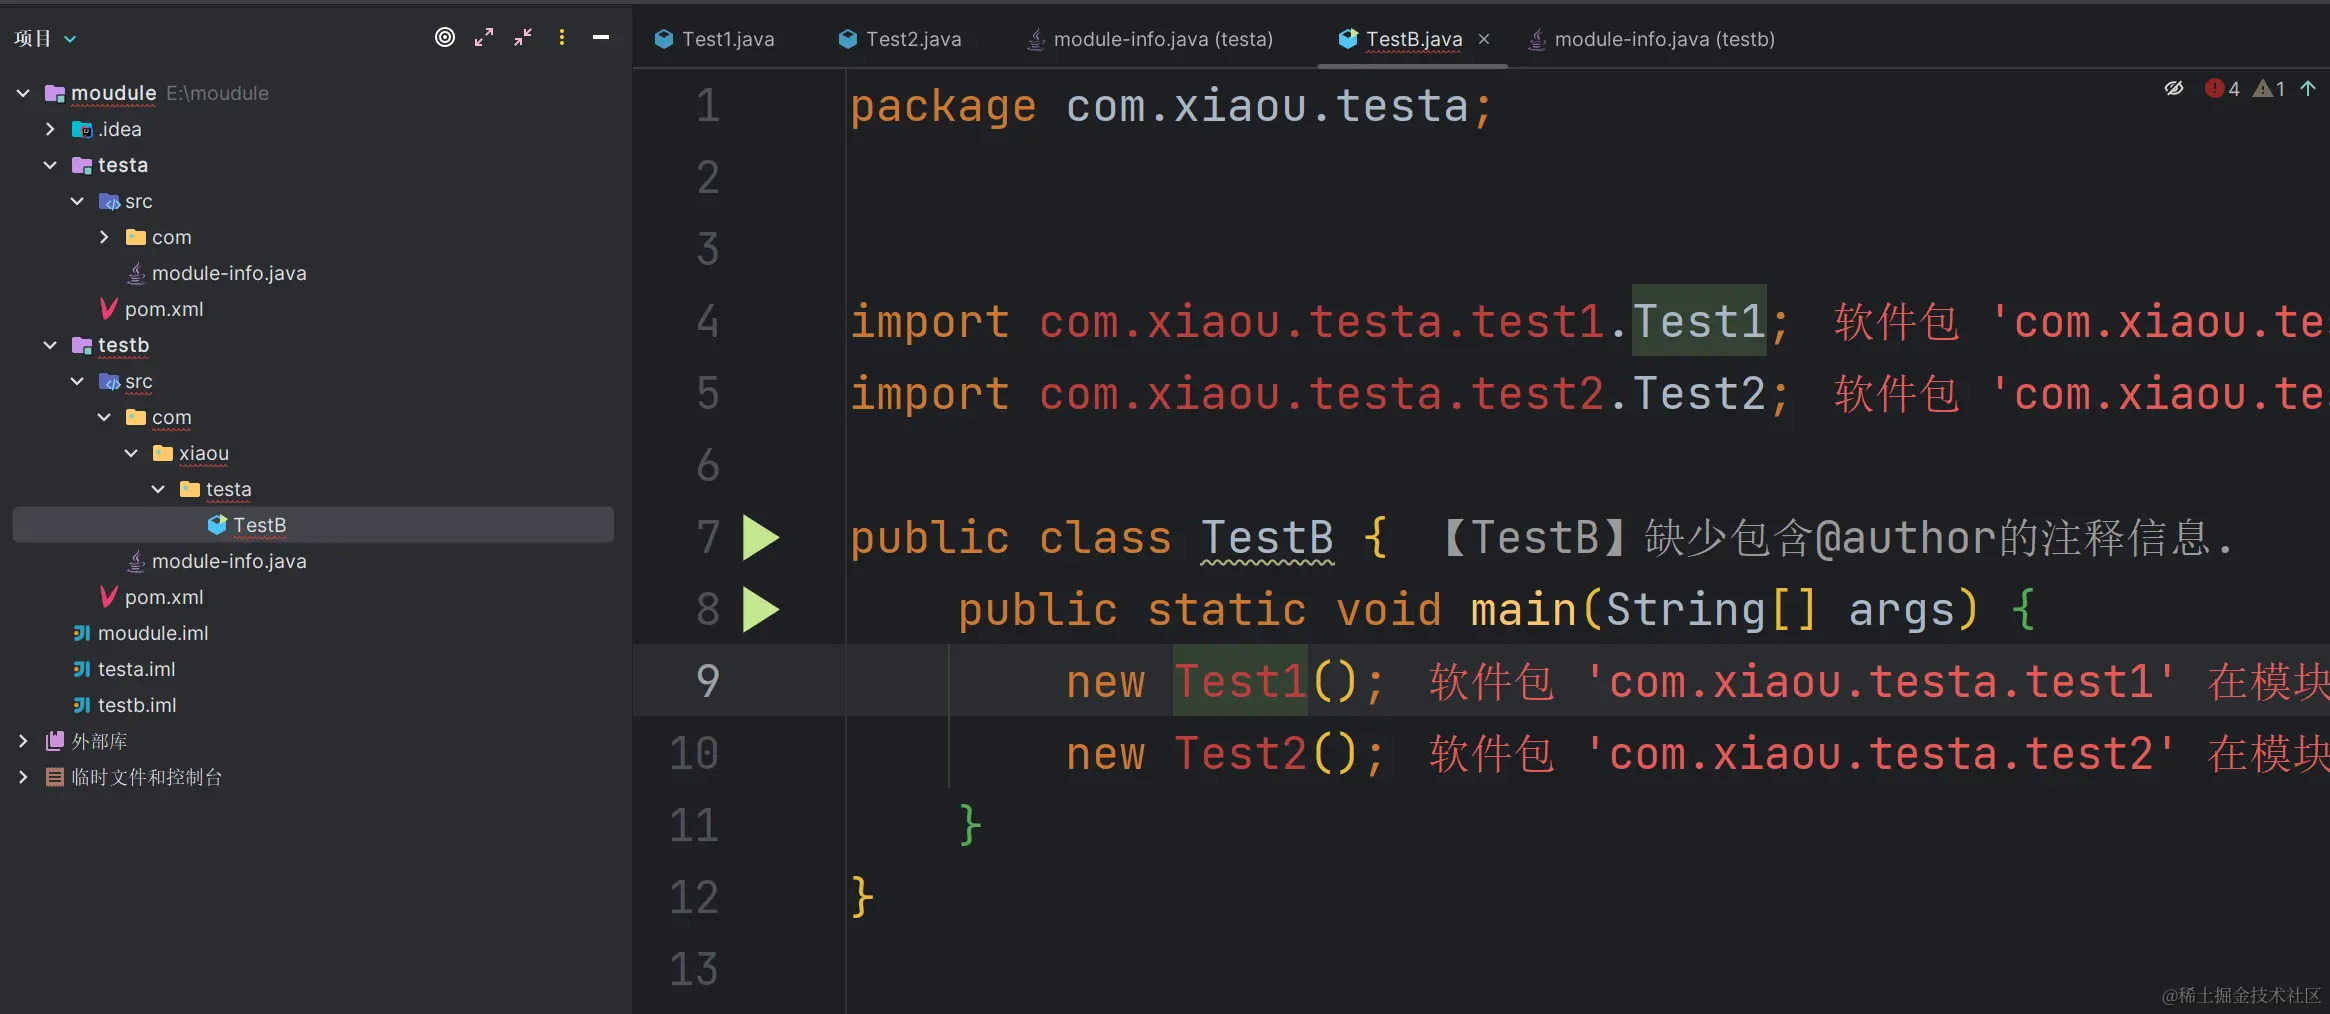Image resolution: width=2330 pixels, height=1014 pixels.
Task: Click line number 4 in gutter
Action: click(708, 322)
